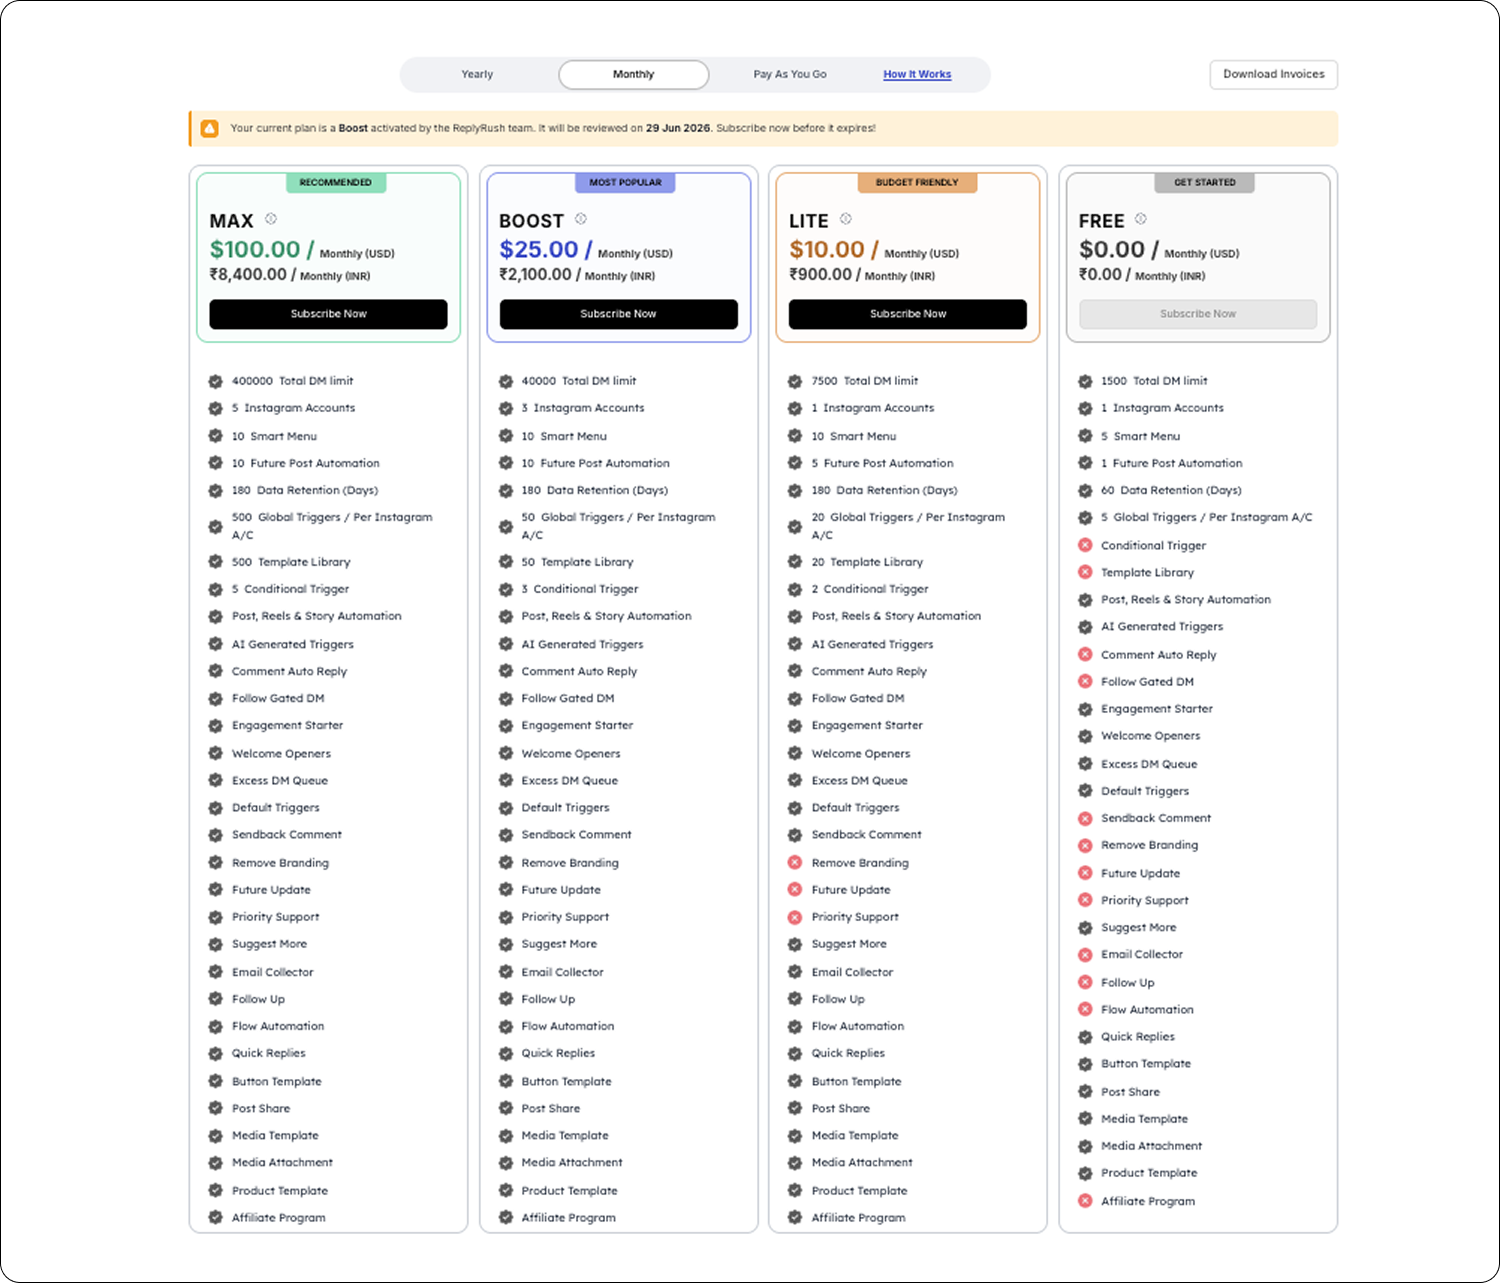The image size is (1500, 1283).
Task: Click check icon for MAX 5 Instagram Accounts
Action: tap(215, 408)
